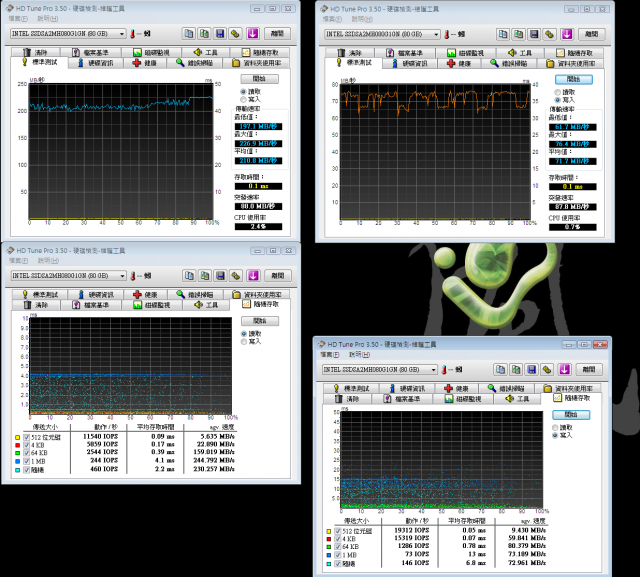Open 隨機存取 tab in read benchmark window
Screen dimensions: 640x577
(x=260, y=52)
